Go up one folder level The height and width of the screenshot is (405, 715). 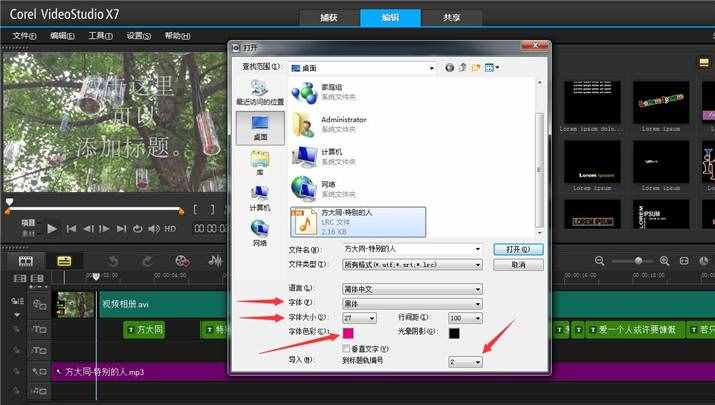[x=462, y=68]
